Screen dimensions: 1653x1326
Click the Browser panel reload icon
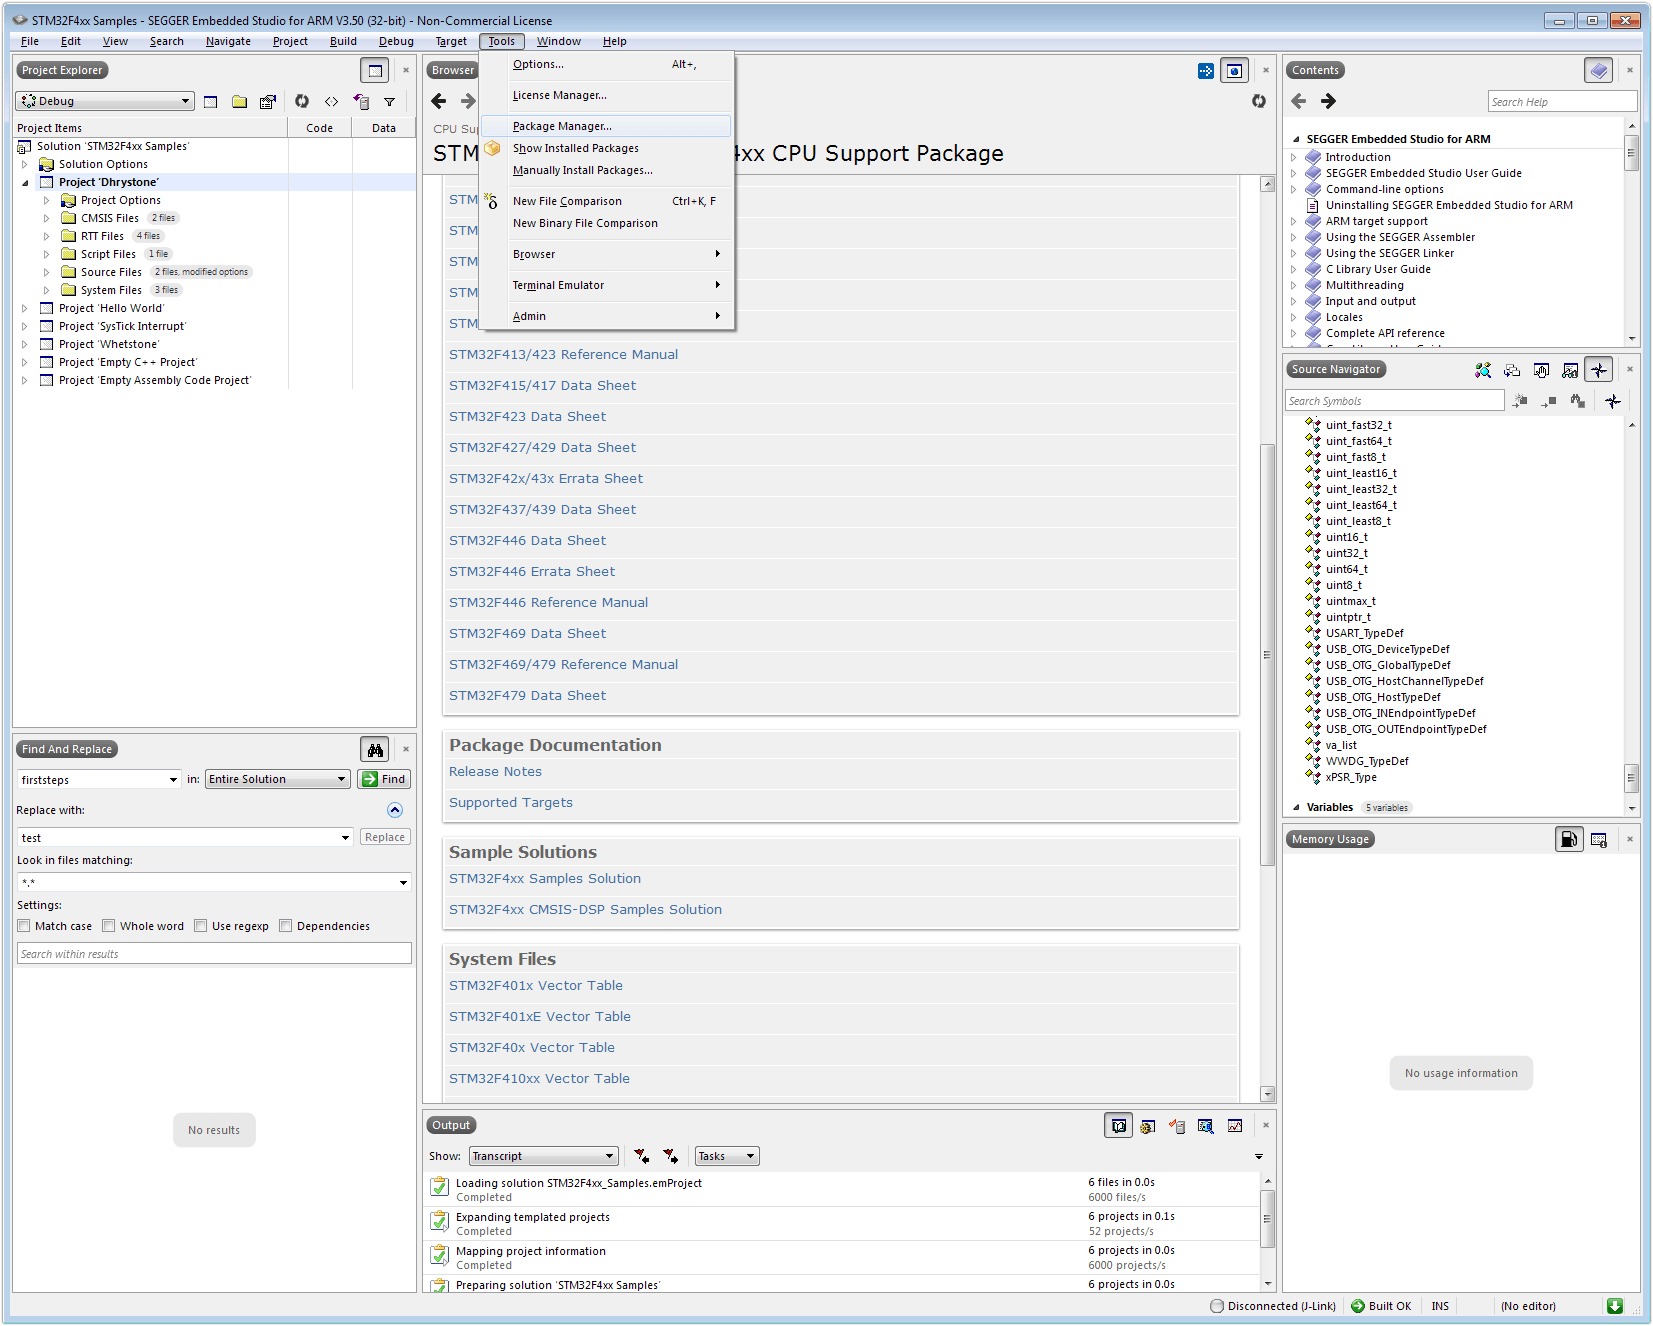[x=1258, y=101]
